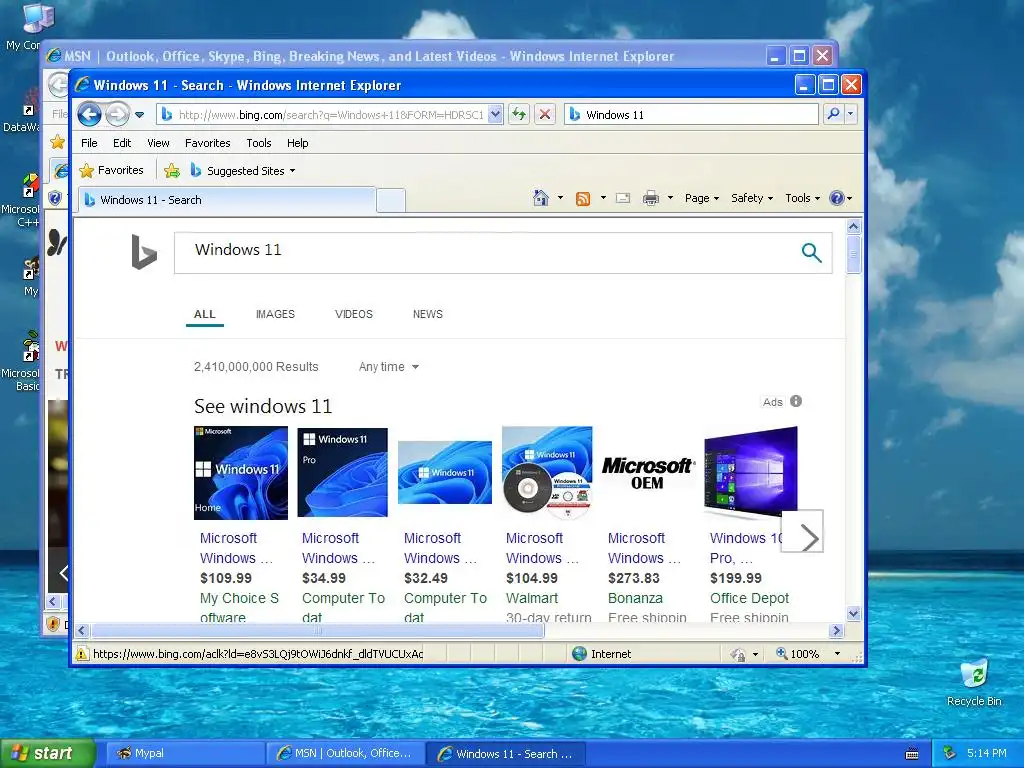This screenshot has height=768, width=1024.
Task: Select the Windows 11 - Search tab
Action: (x=227, y=200)
